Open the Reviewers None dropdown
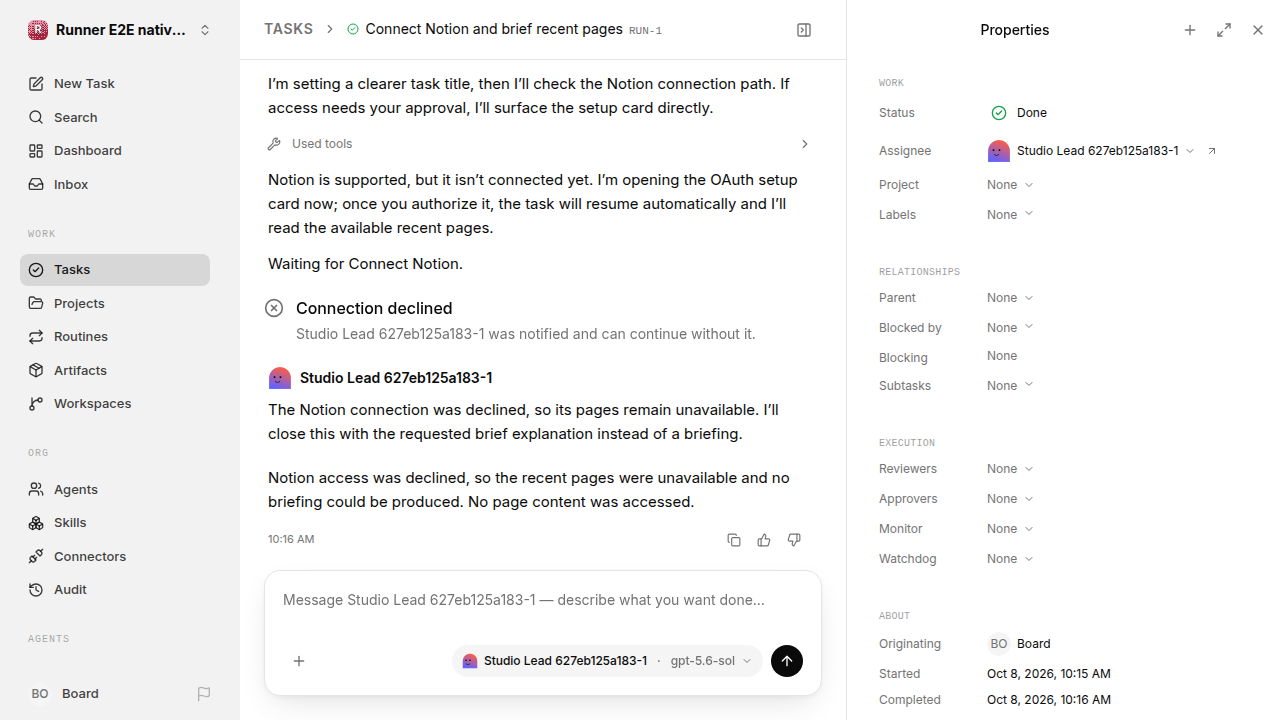 click(x=1010, y=469)
